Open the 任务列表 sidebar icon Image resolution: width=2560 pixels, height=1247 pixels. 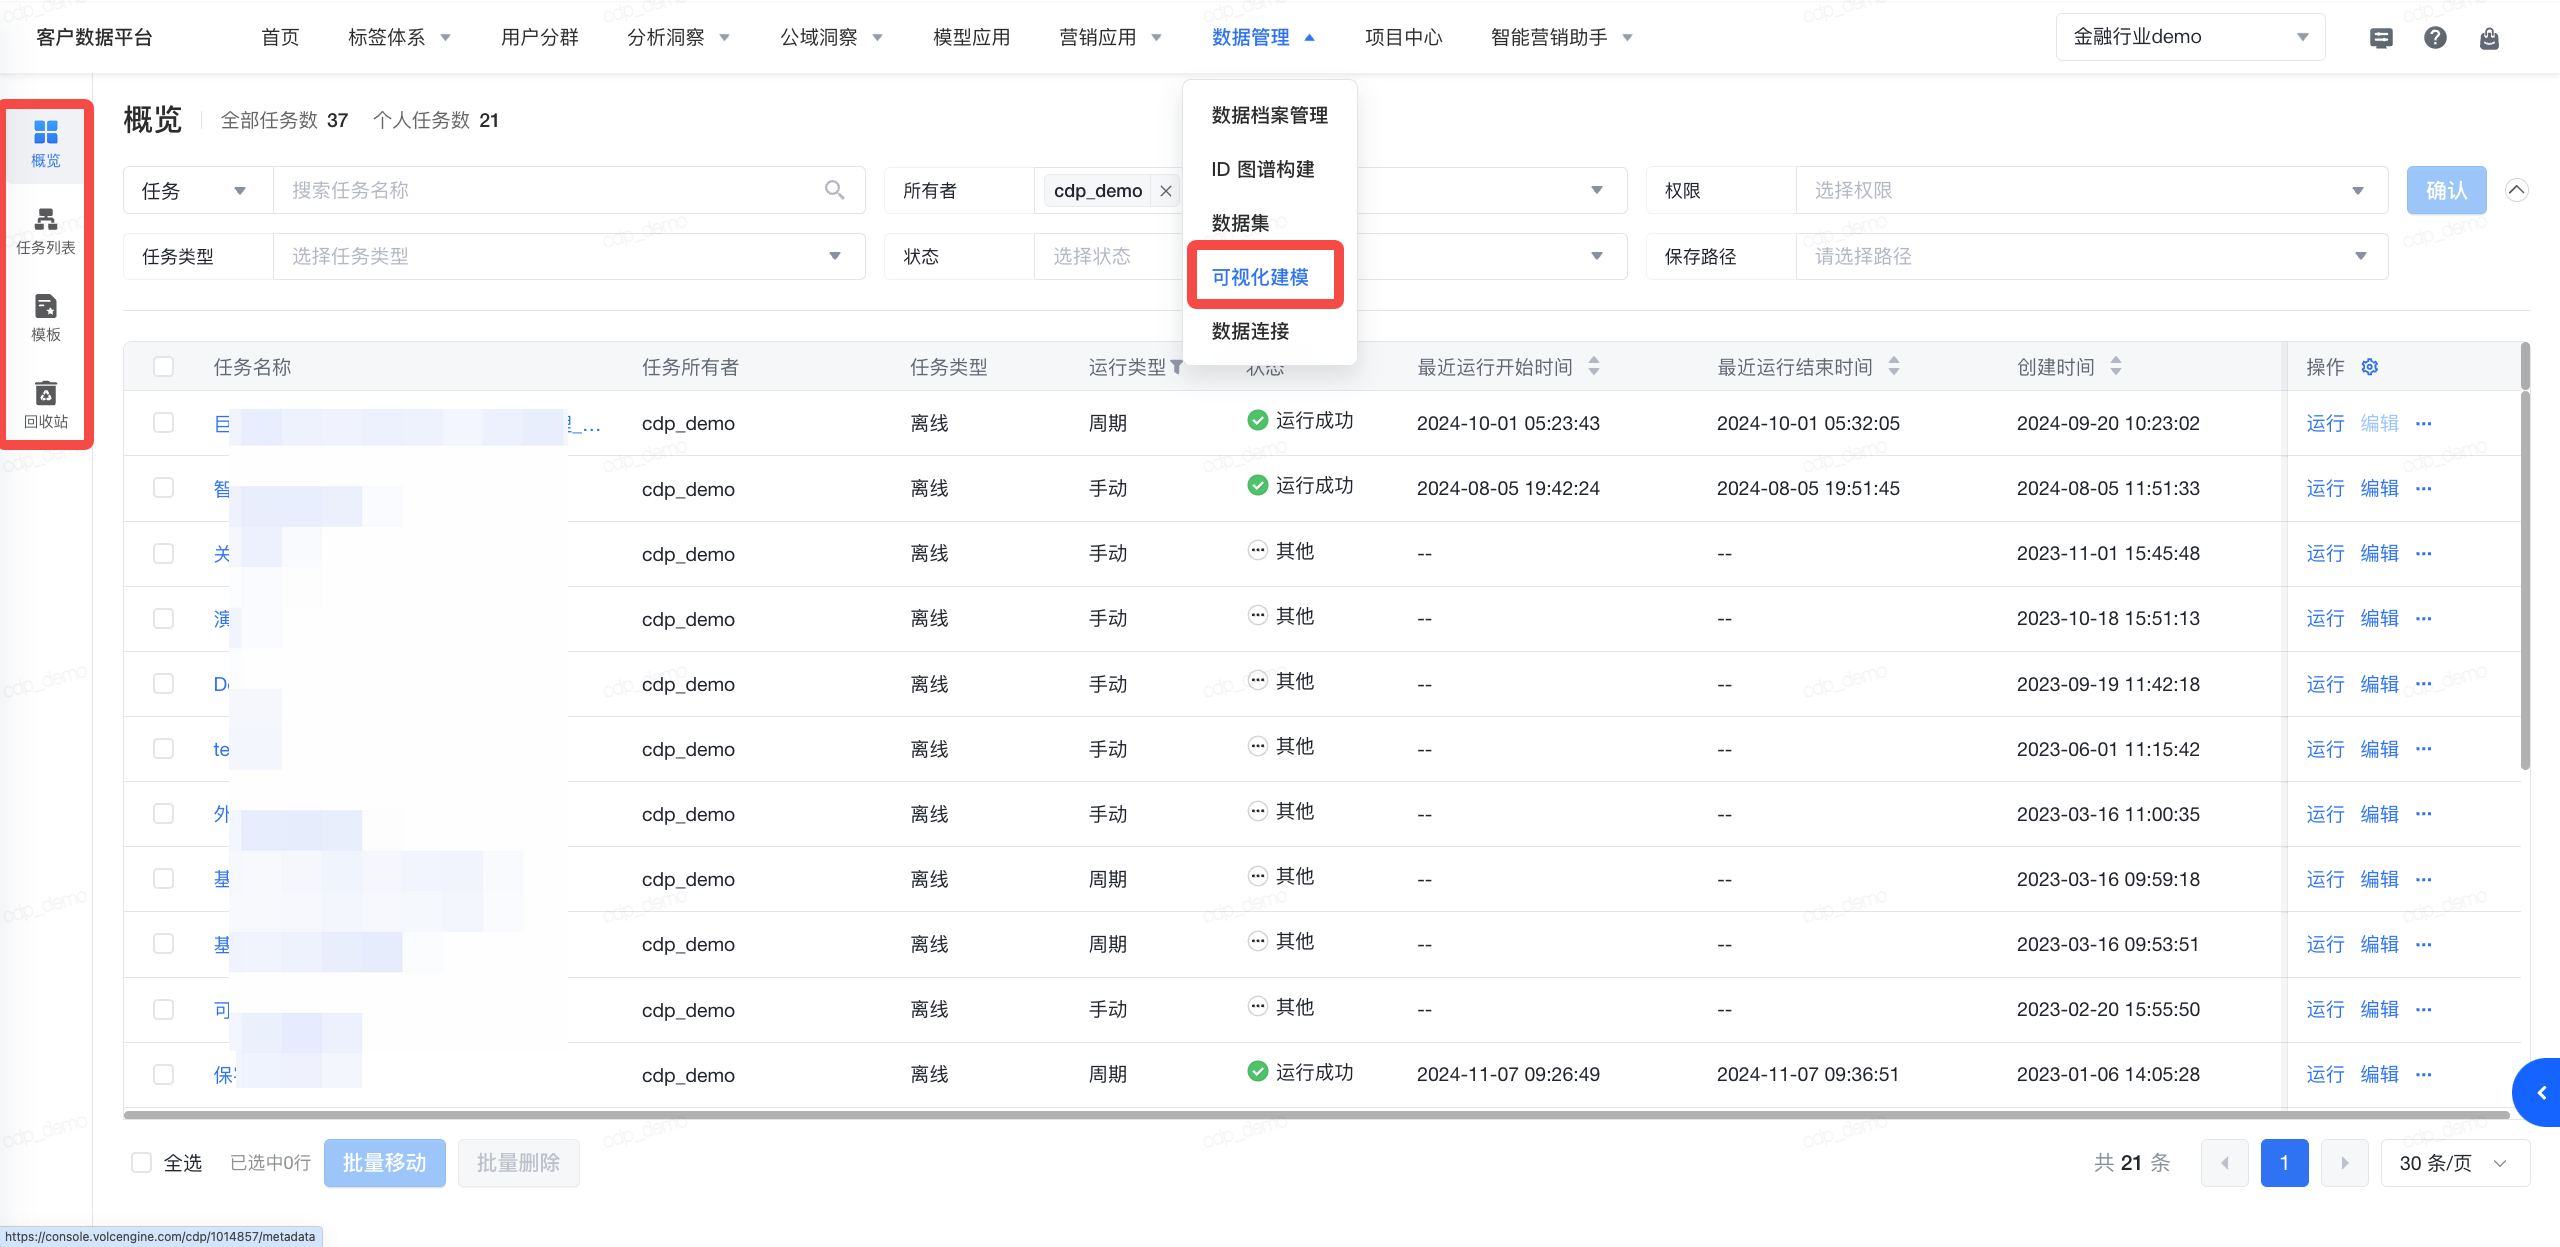tap(46, 231)
